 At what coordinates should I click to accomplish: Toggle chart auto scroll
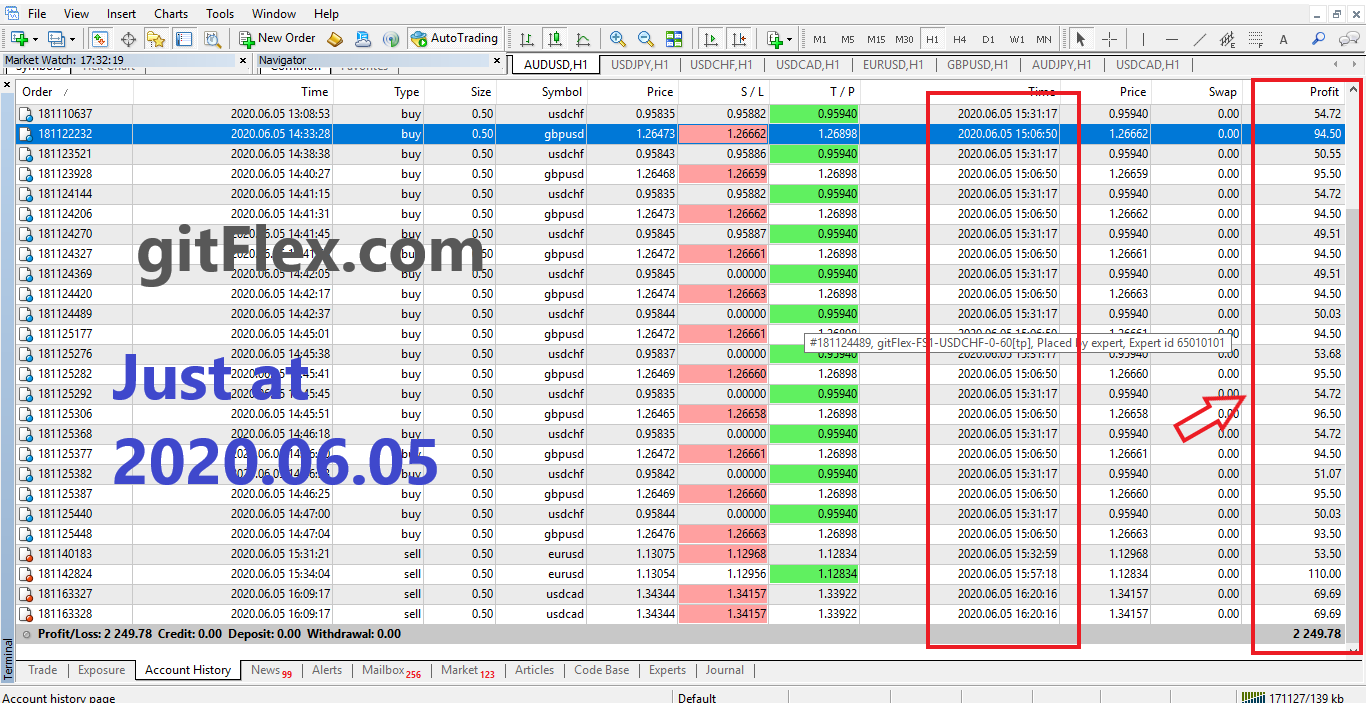click(x=711, y=39)
